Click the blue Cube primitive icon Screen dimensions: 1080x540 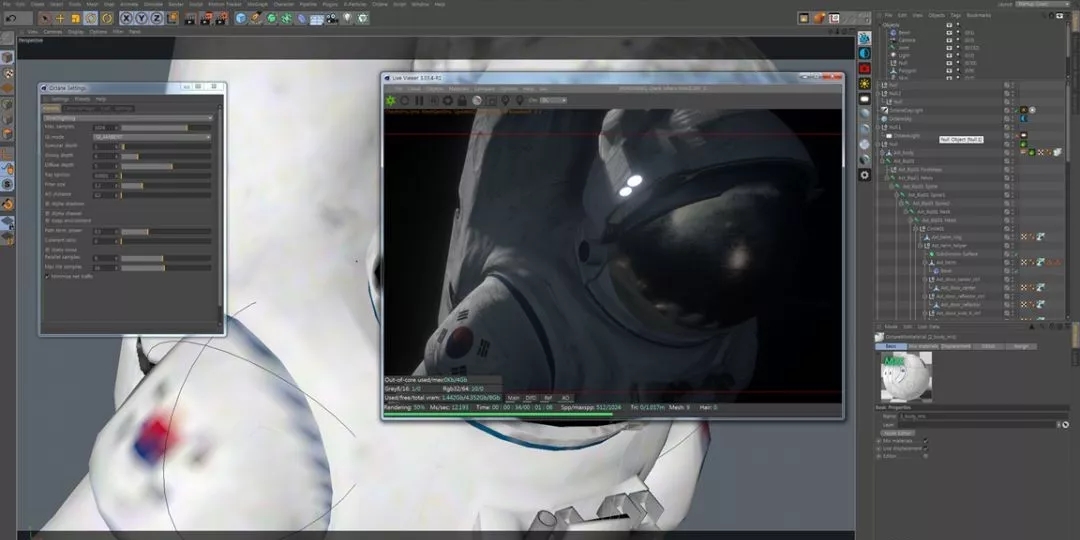(x=241, y=19)
